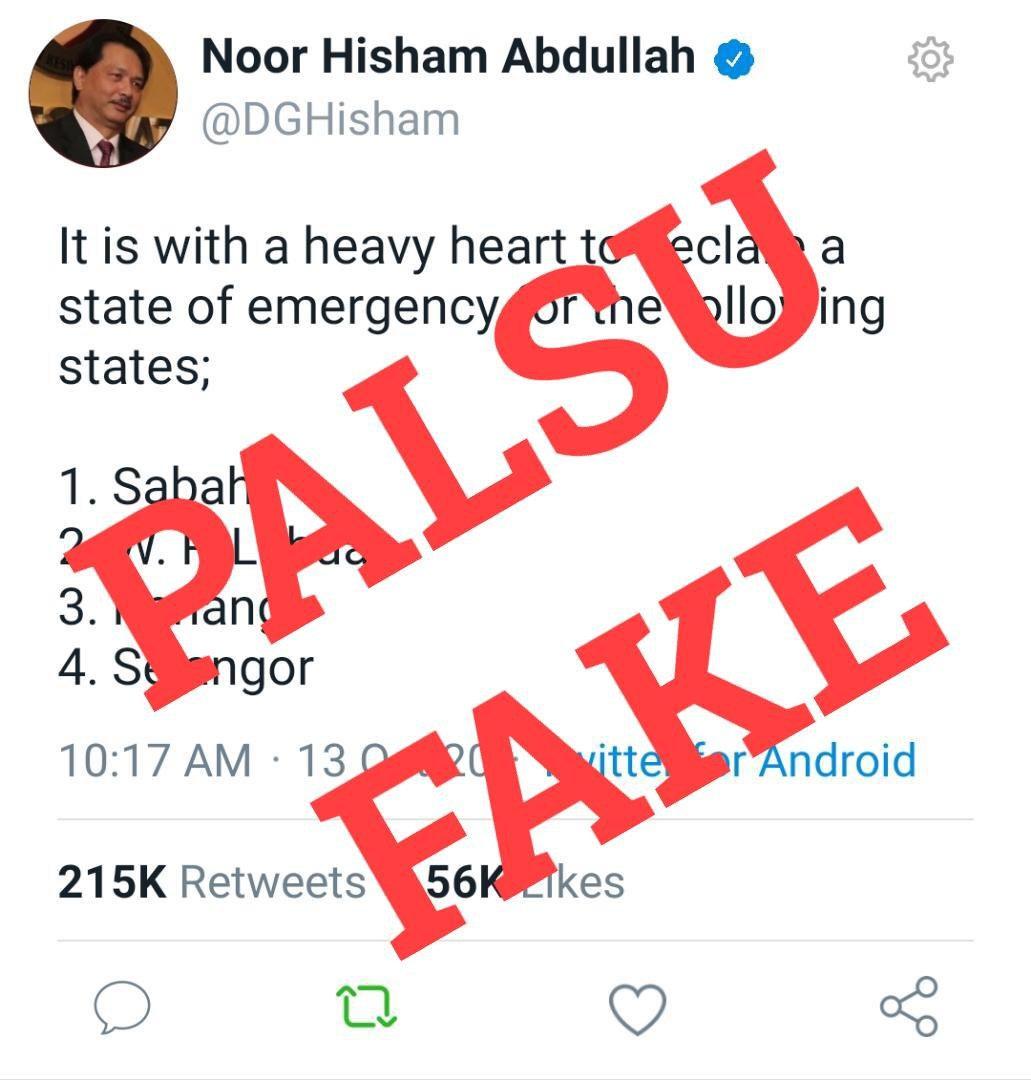This screenshot has width=1031, height=1080.
Task: Open the tweet settings gear icon
Action: pos(930,59)
